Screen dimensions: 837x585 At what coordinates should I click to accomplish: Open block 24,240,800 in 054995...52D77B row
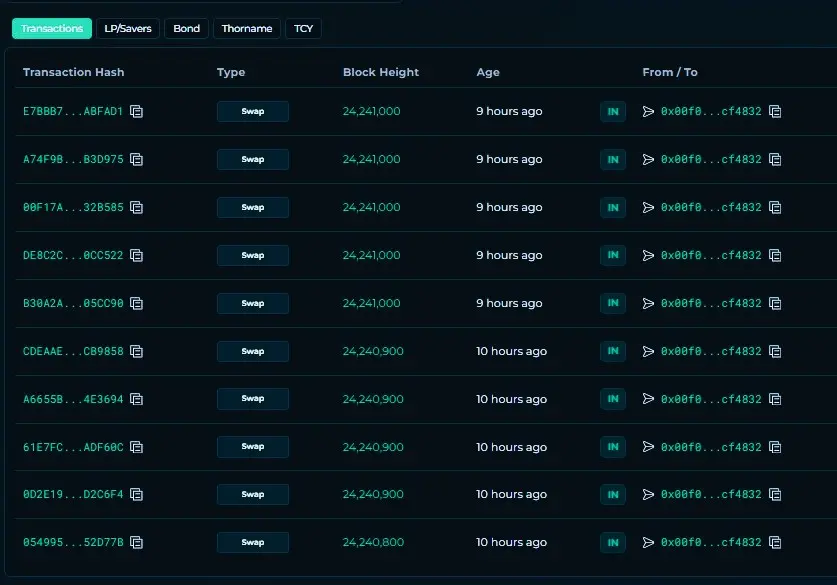pos(373,542)
